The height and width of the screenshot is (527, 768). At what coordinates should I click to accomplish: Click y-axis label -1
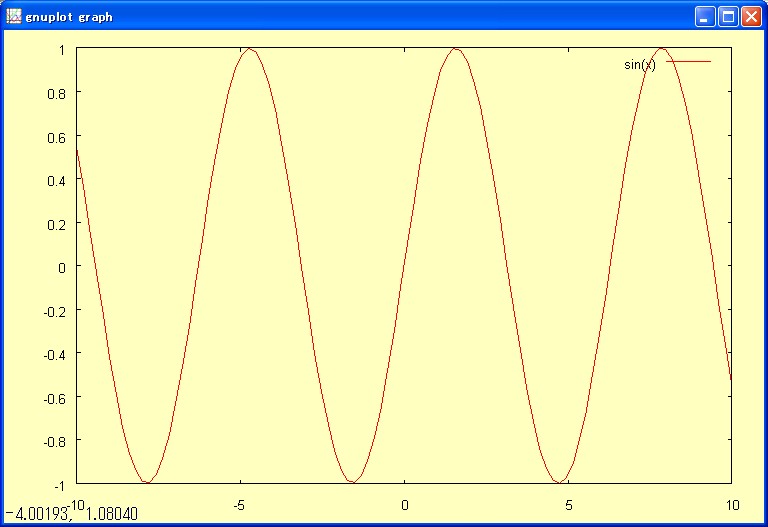pyautogui.click(x=59, y=486)
